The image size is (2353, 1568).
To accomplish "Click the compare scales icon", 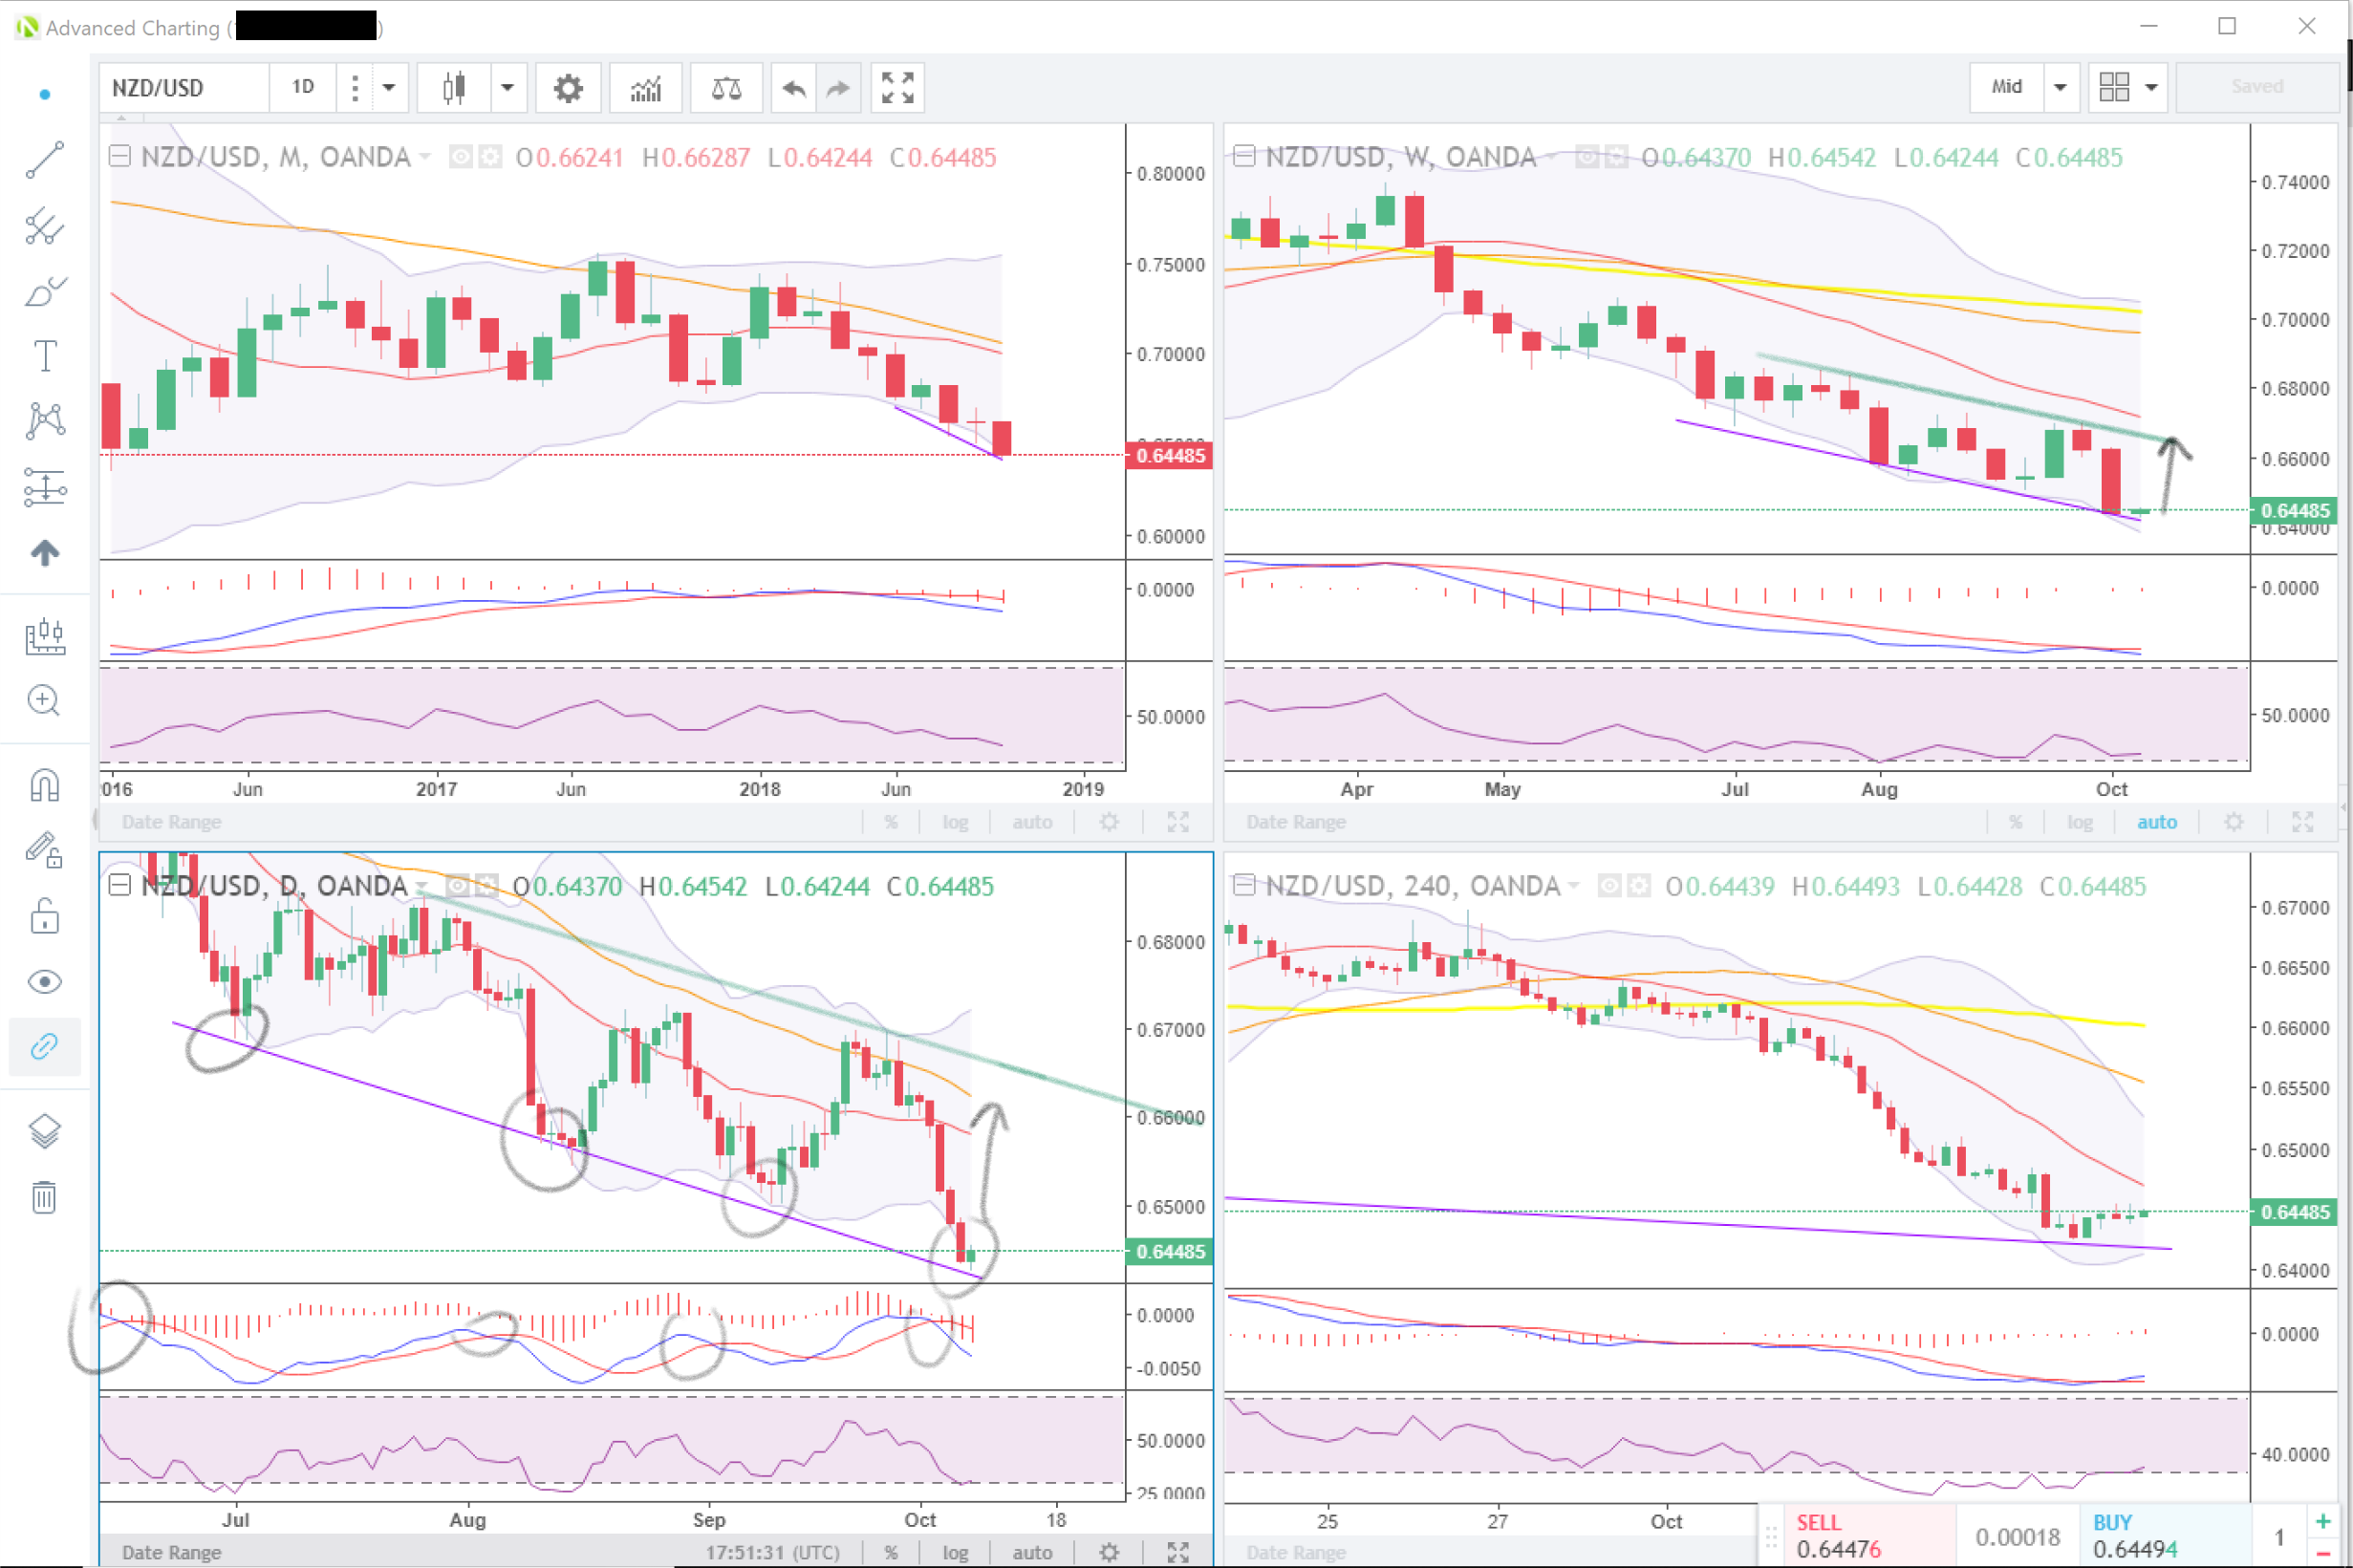I will pyautogui.click(x=726, y=88).
